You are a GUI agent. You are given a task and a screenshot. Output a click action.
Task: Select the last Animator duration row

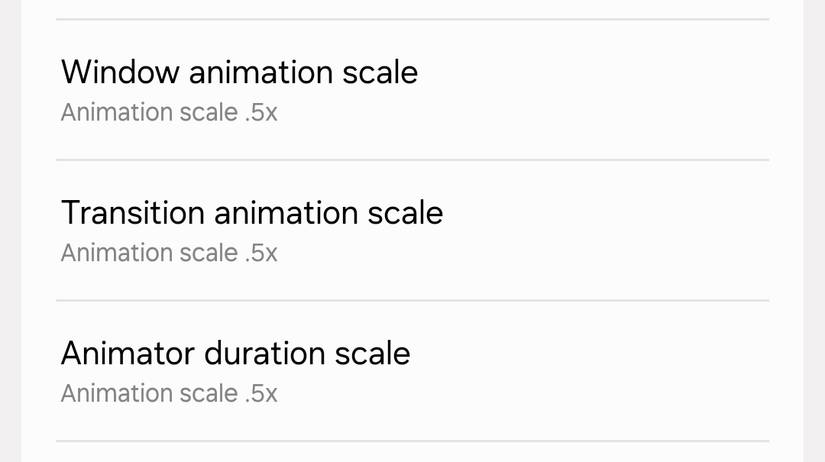coord(412,372)
